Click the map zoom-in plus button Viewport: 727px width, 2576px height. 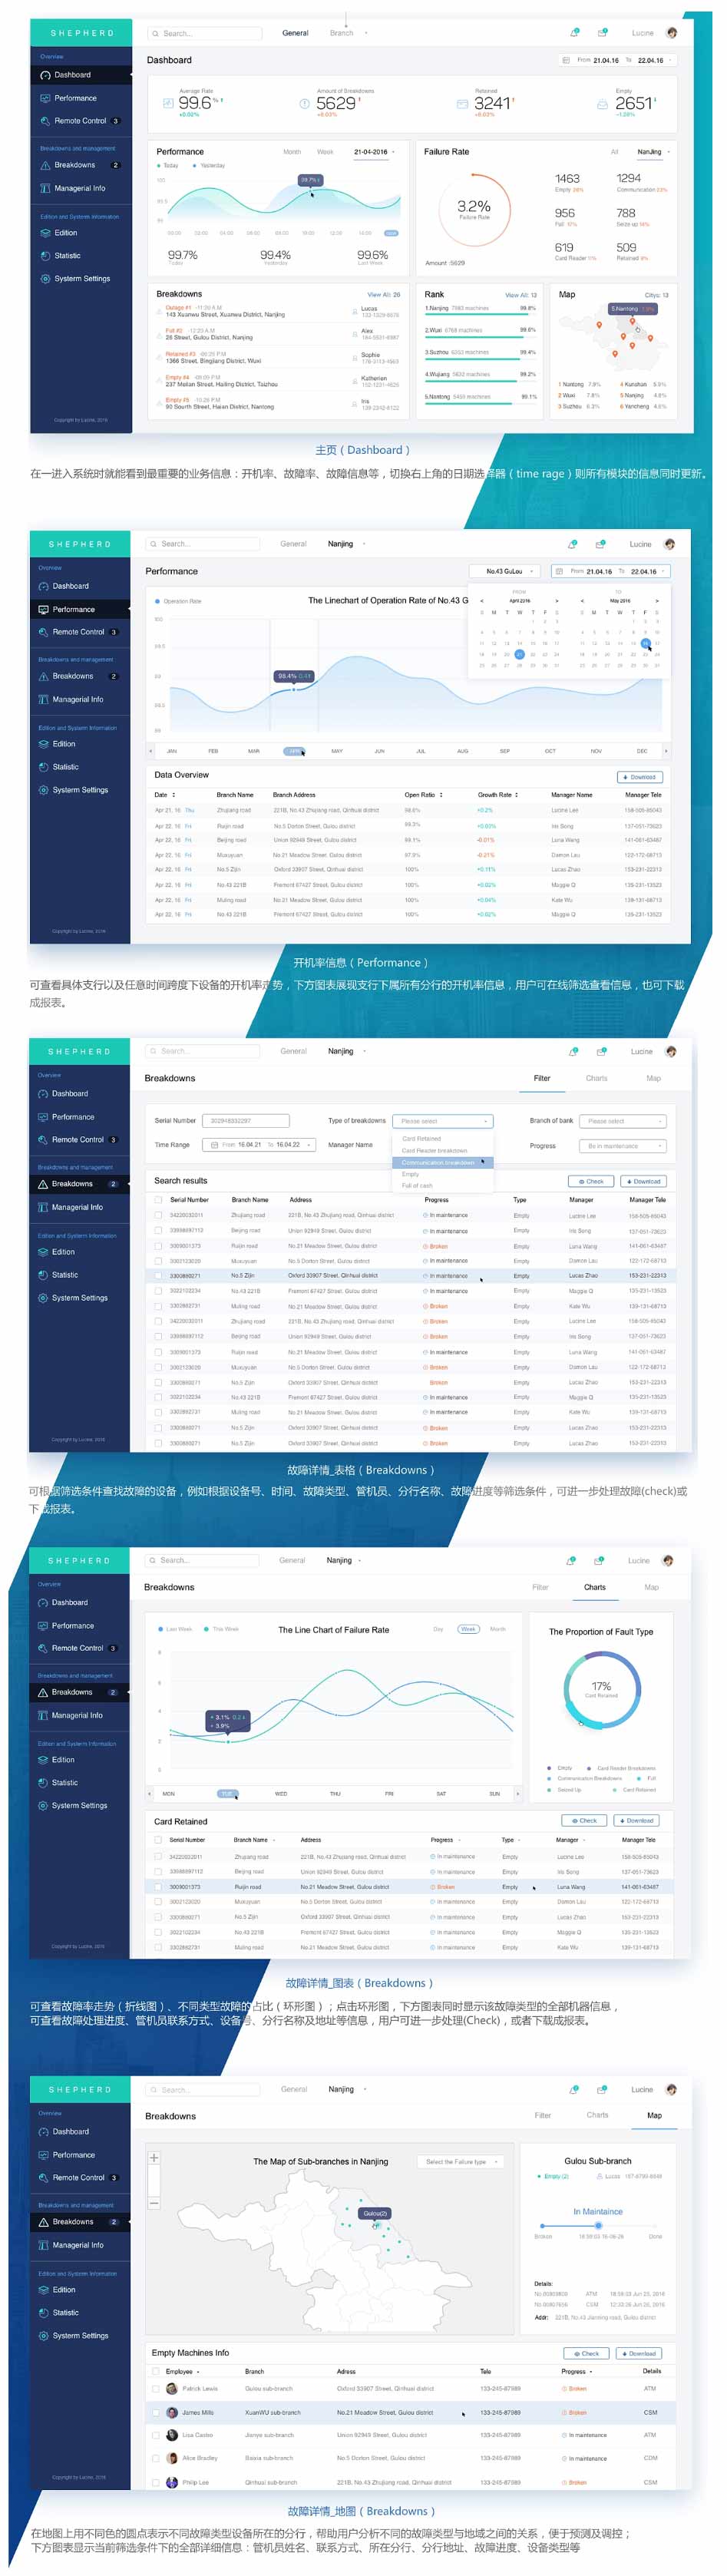154,2158
